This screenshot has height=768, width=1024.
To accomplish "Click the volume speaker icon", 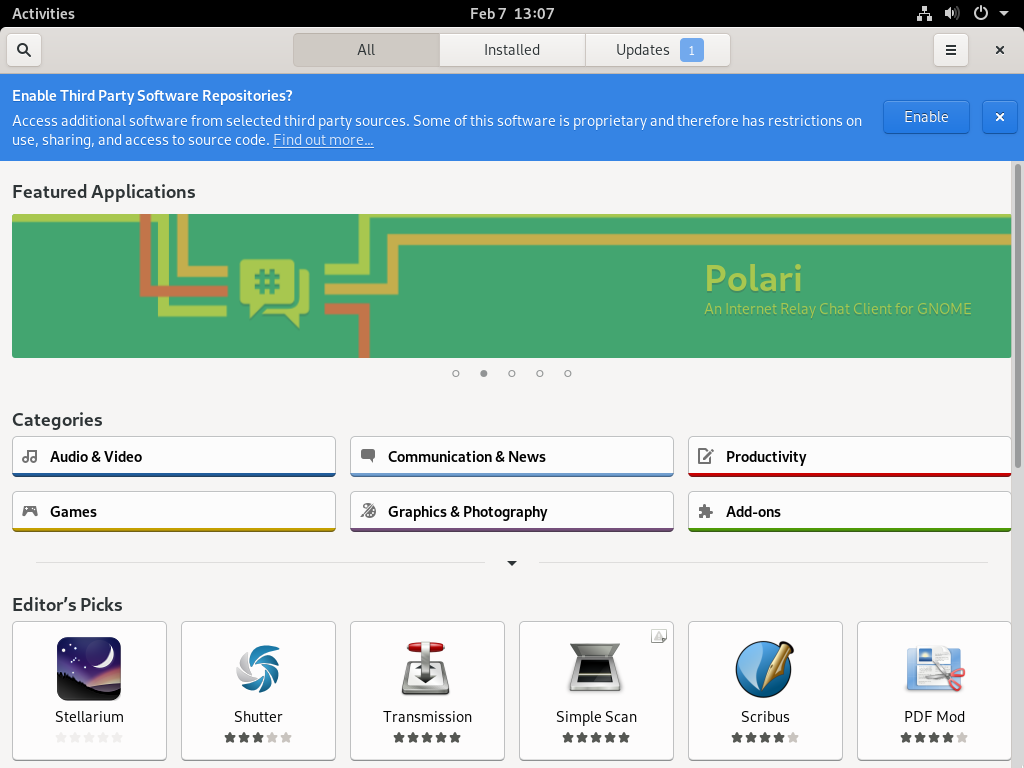I will tap(952, 14).
